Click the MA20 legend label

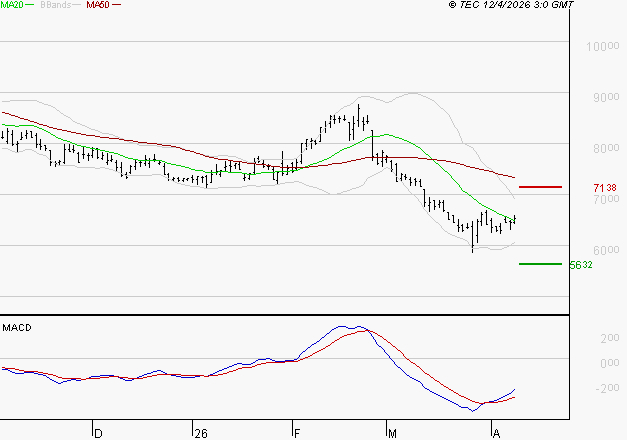click(12, 5)
